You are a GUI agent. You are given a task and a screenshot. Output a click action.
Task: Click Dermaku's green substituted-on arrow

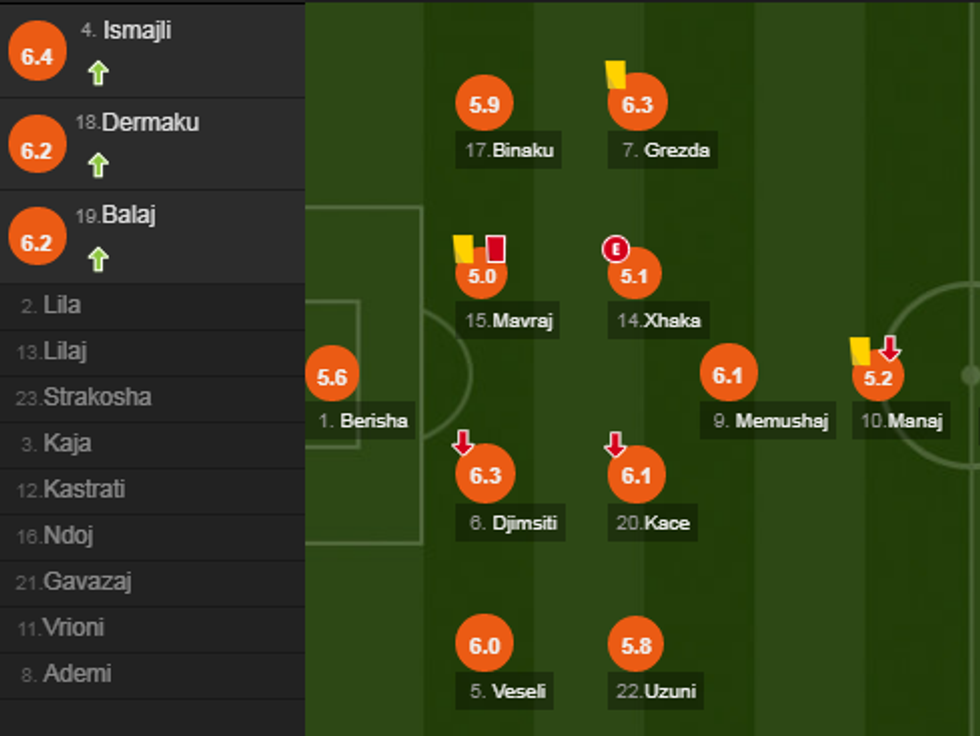(x=97, y=164)
